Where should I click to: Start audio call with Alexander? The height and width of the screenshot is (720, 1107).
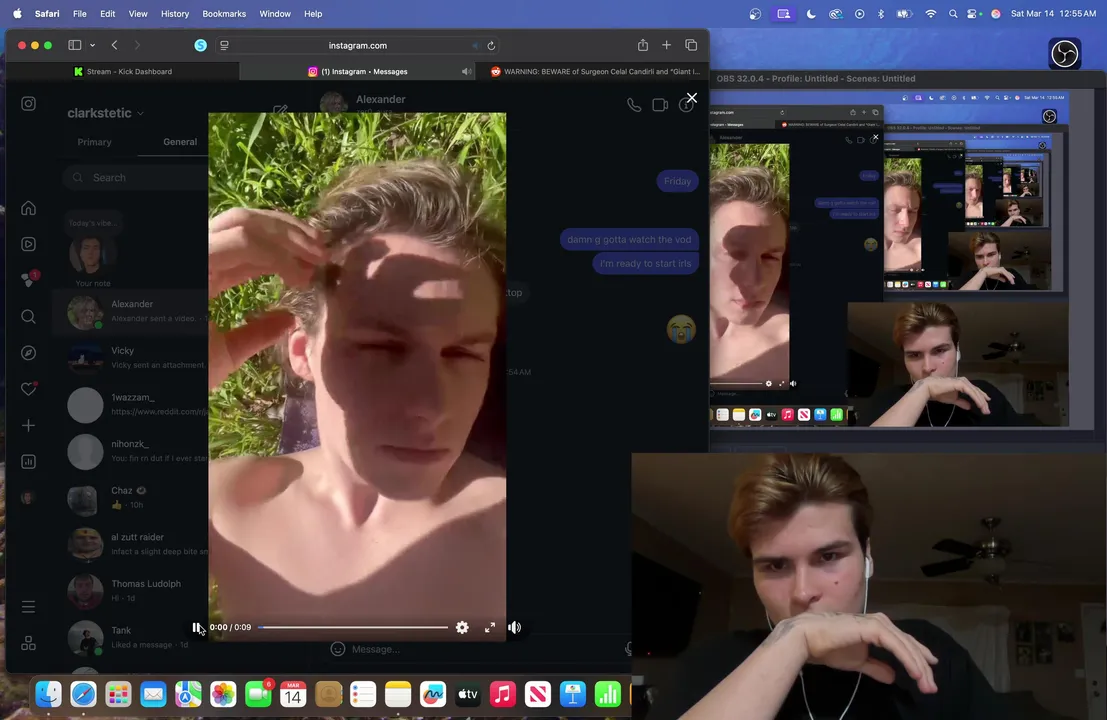[634, 105]
